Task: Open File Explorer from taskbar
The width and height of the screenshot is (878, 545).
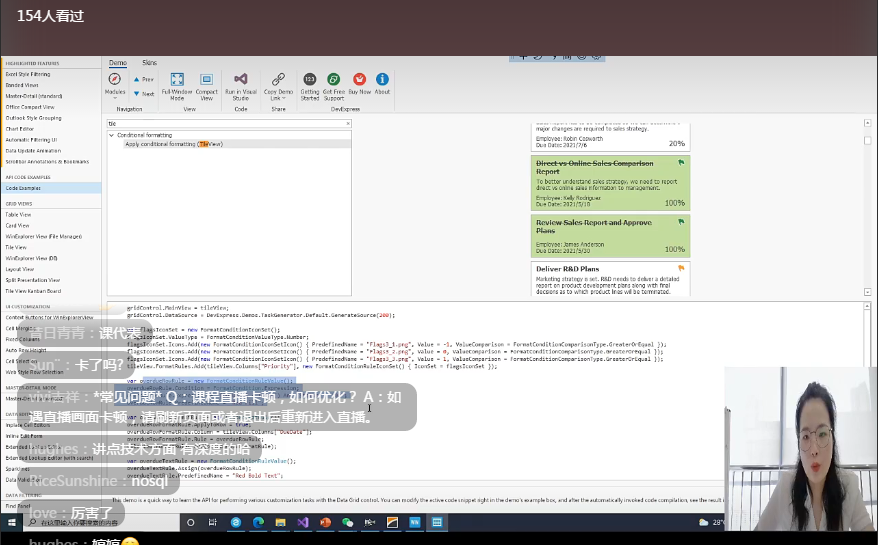Action: (281, 522)
